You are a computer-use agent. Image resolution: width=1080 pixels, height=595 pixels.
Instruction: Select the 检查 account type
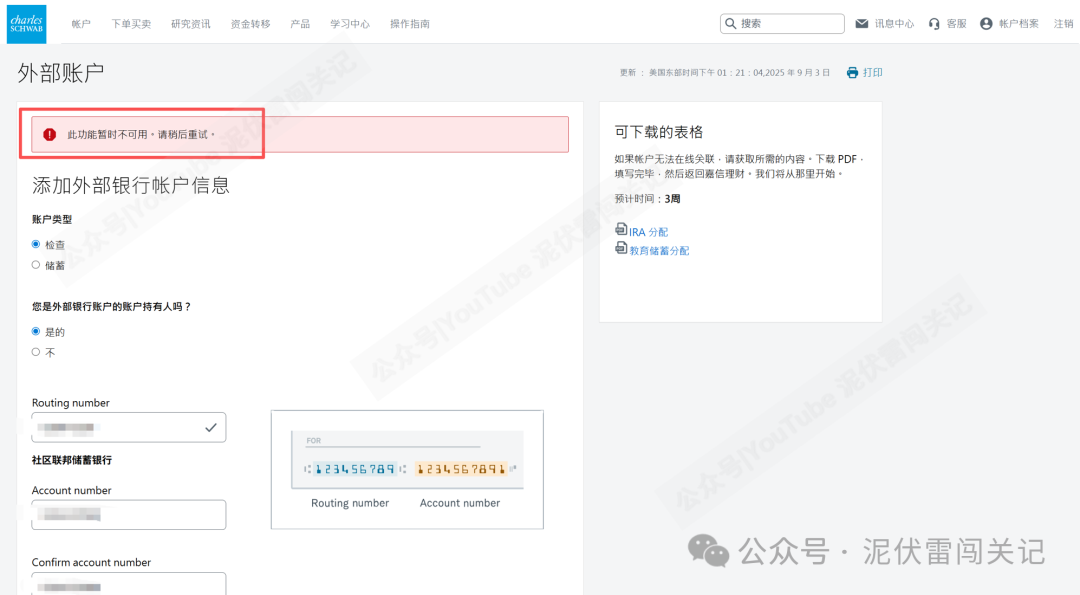point(34,243)
